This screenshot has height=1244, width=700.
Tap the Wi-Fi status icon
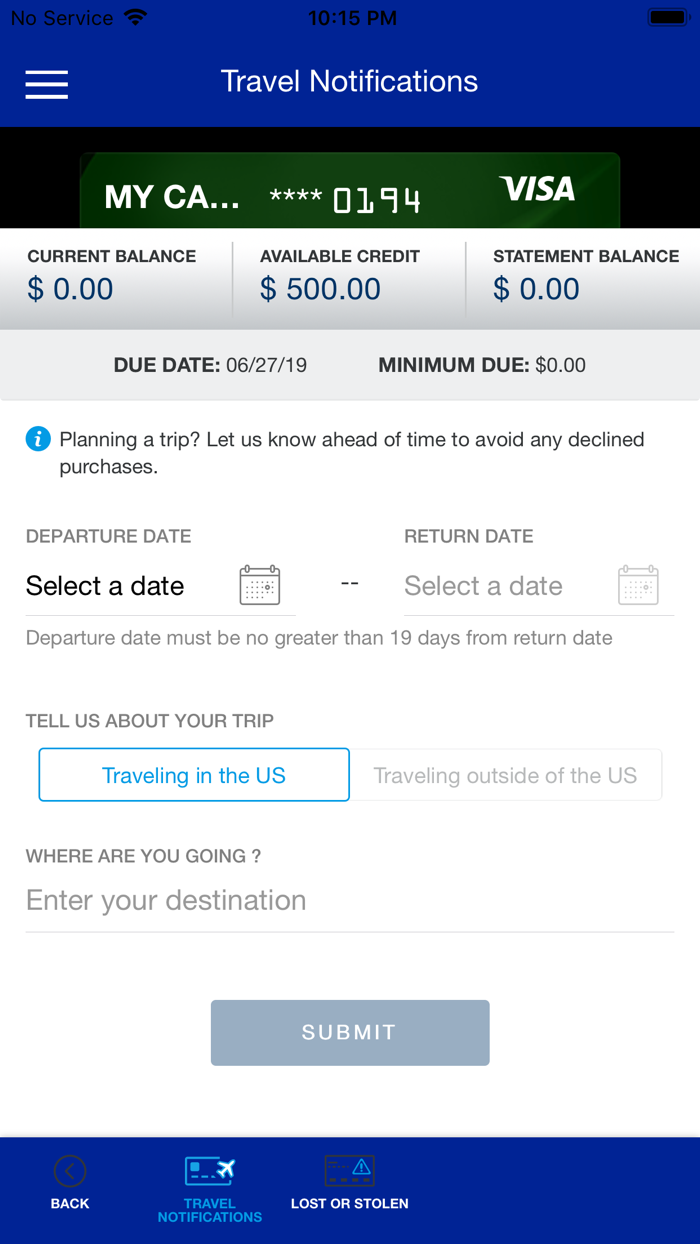pos(134,18)
